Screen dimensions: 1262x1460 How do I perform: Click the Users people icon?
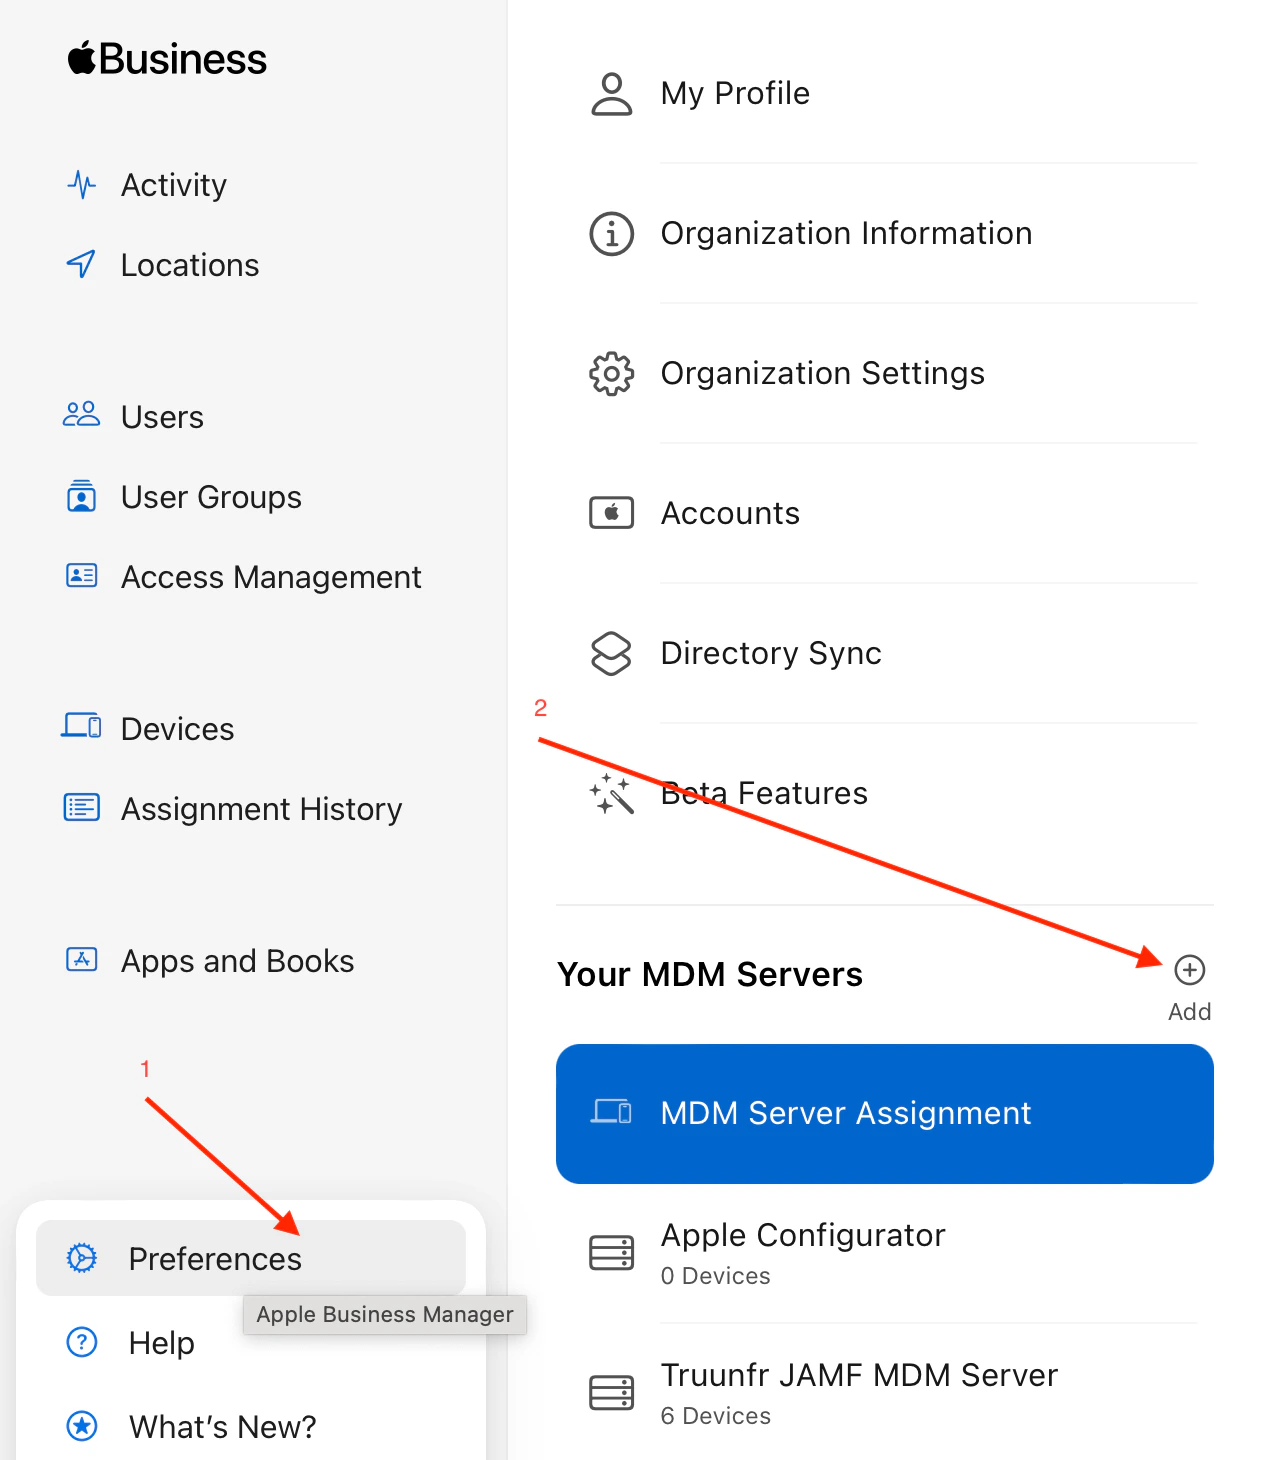(x=81, y=415)
